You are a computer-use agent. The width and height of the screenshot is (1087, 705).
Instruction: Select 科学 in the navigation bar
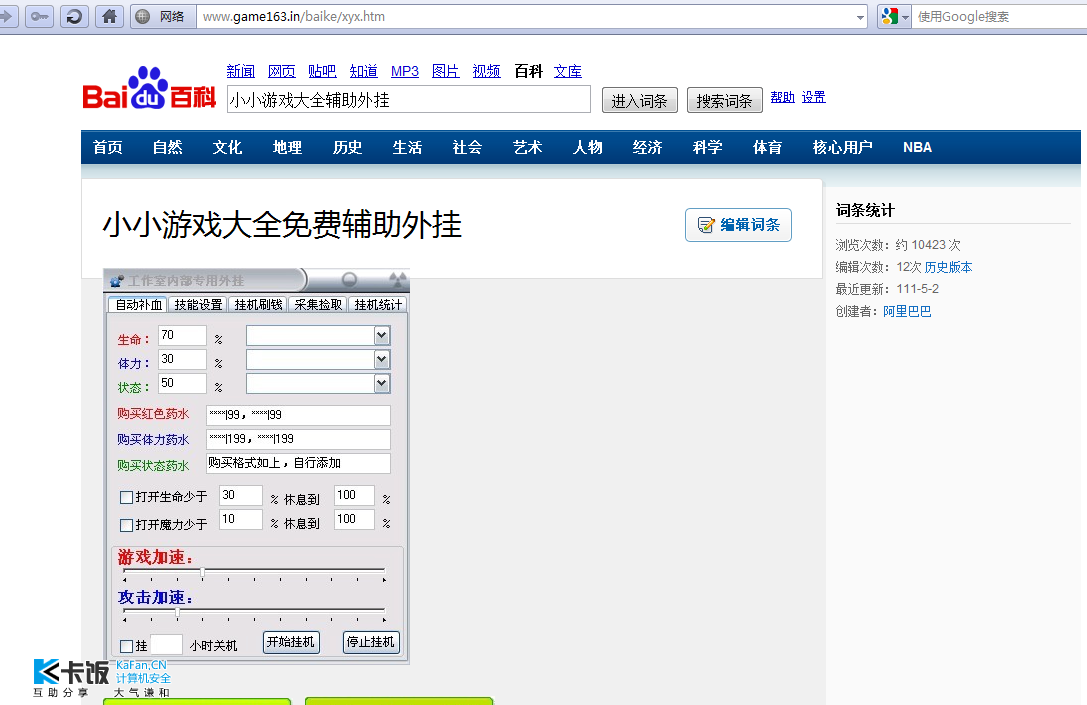(x=708, y=147)
